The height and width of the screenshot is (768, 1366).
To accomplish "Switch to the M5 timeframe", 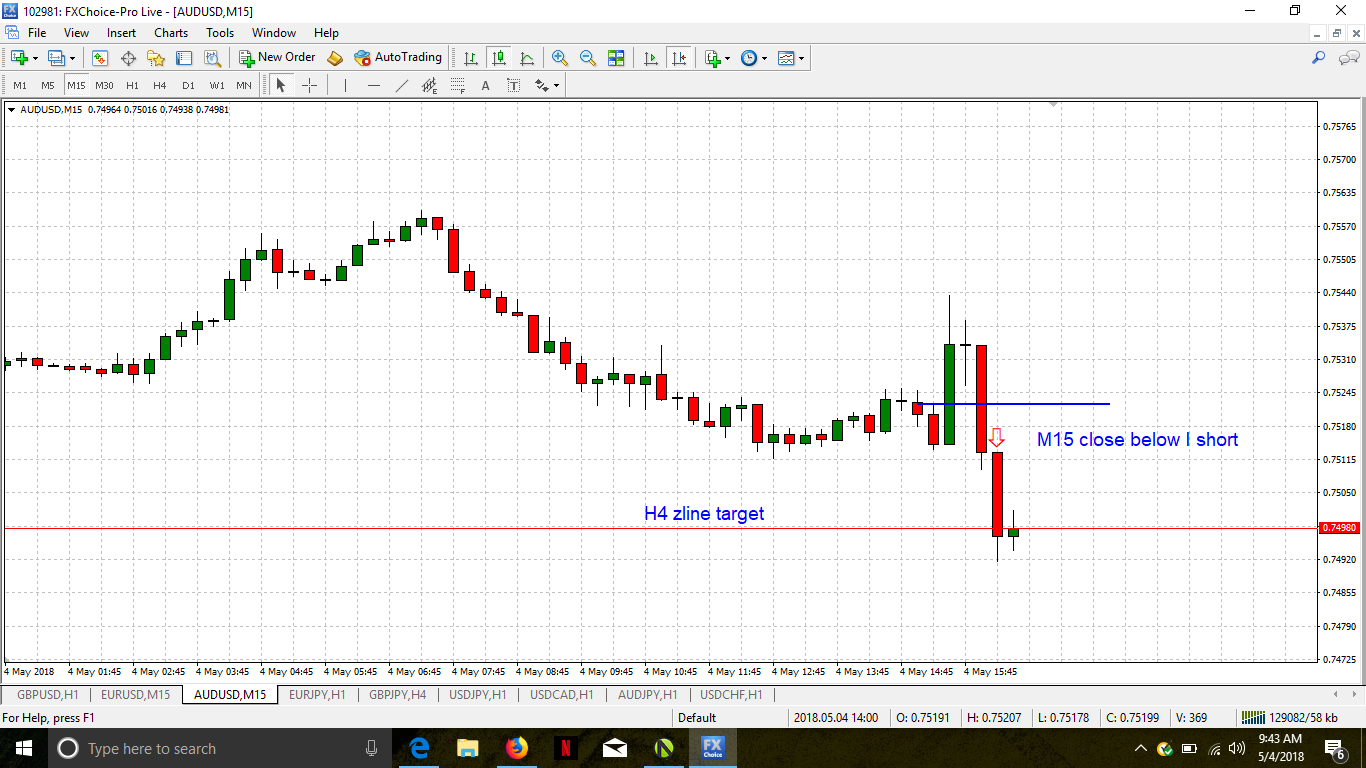I will pyautogui.click(x=48, y=86).
